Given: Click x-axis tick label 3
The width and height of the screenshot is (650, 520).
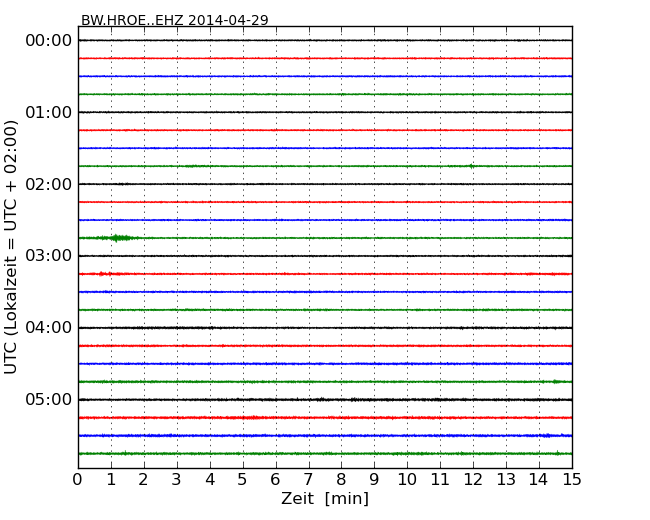Looking at the screenshot, I should (x=177, y=479).
